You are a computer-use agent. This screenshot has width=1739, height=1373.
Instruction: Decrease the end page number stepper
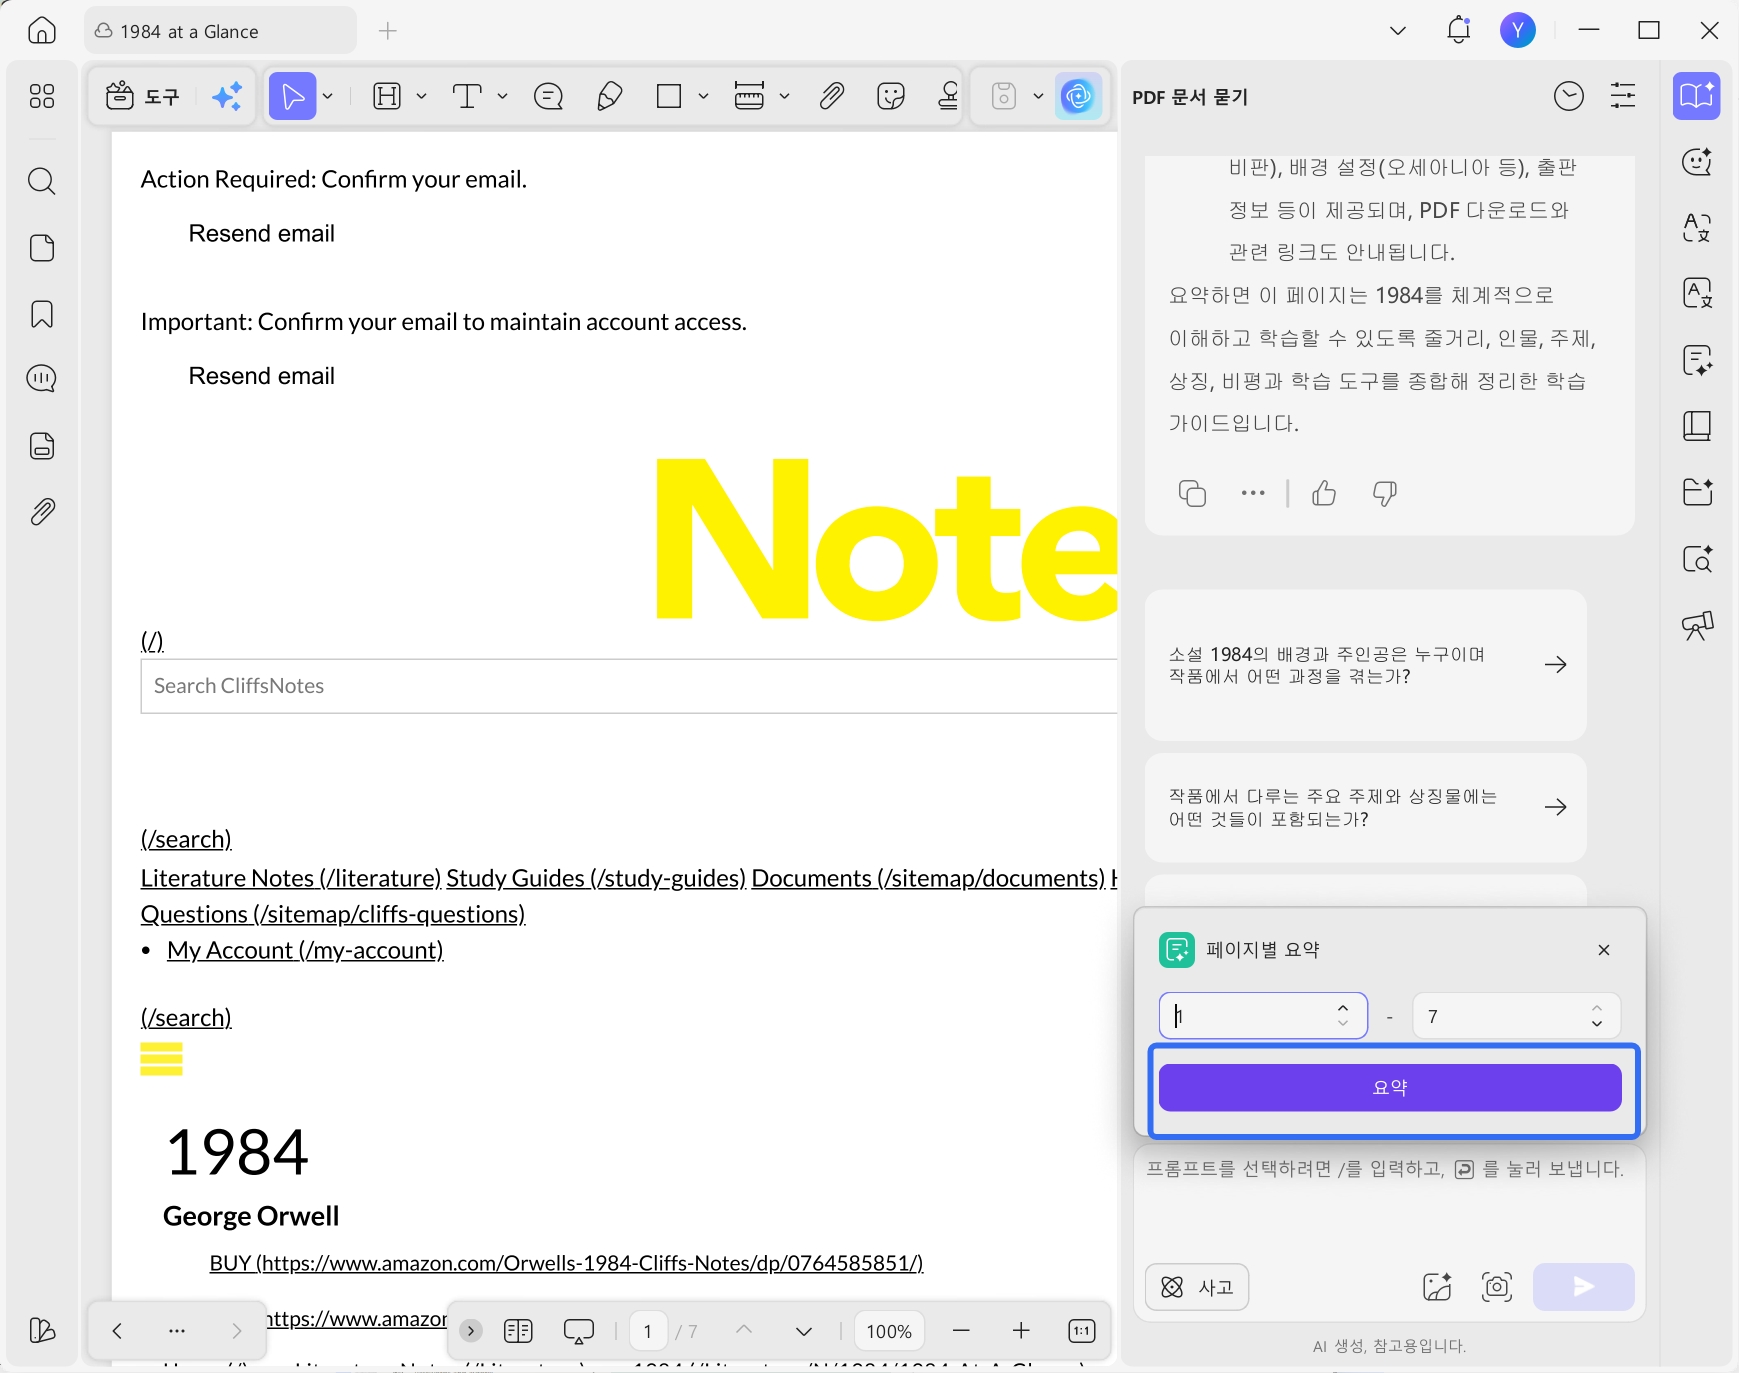pos(1597,1024)
